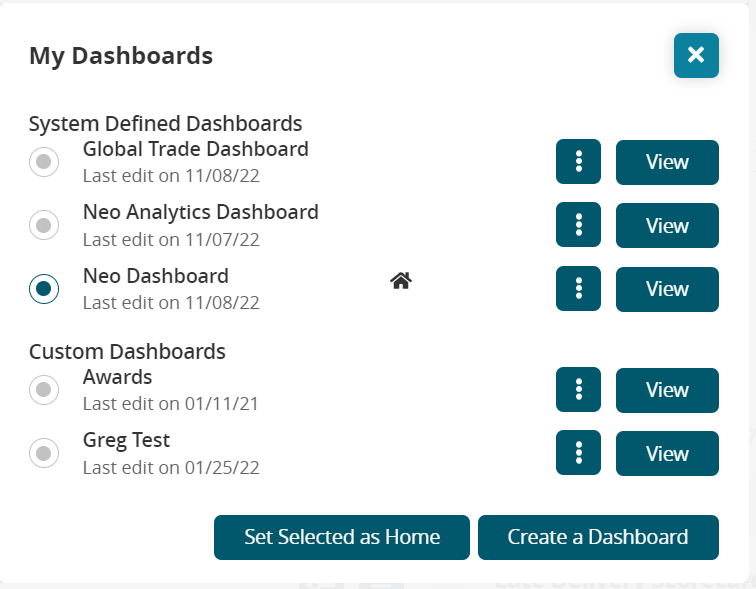The image size is (756, 589).
Task: Select the Global Trade Dashboard radio button
Action: 44,162
